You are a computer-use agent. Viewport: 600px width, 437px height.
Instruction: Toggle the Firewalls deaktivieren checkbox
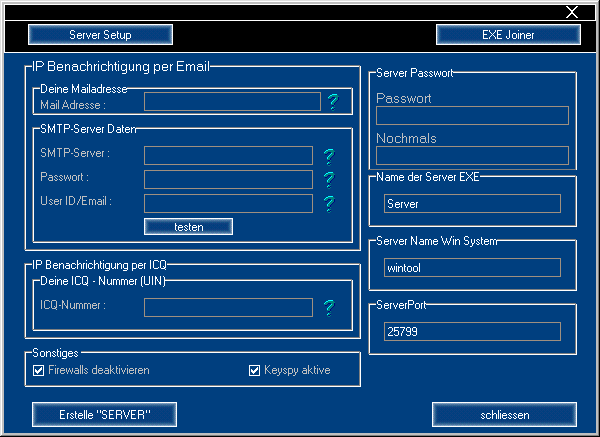tap(39, 371)
